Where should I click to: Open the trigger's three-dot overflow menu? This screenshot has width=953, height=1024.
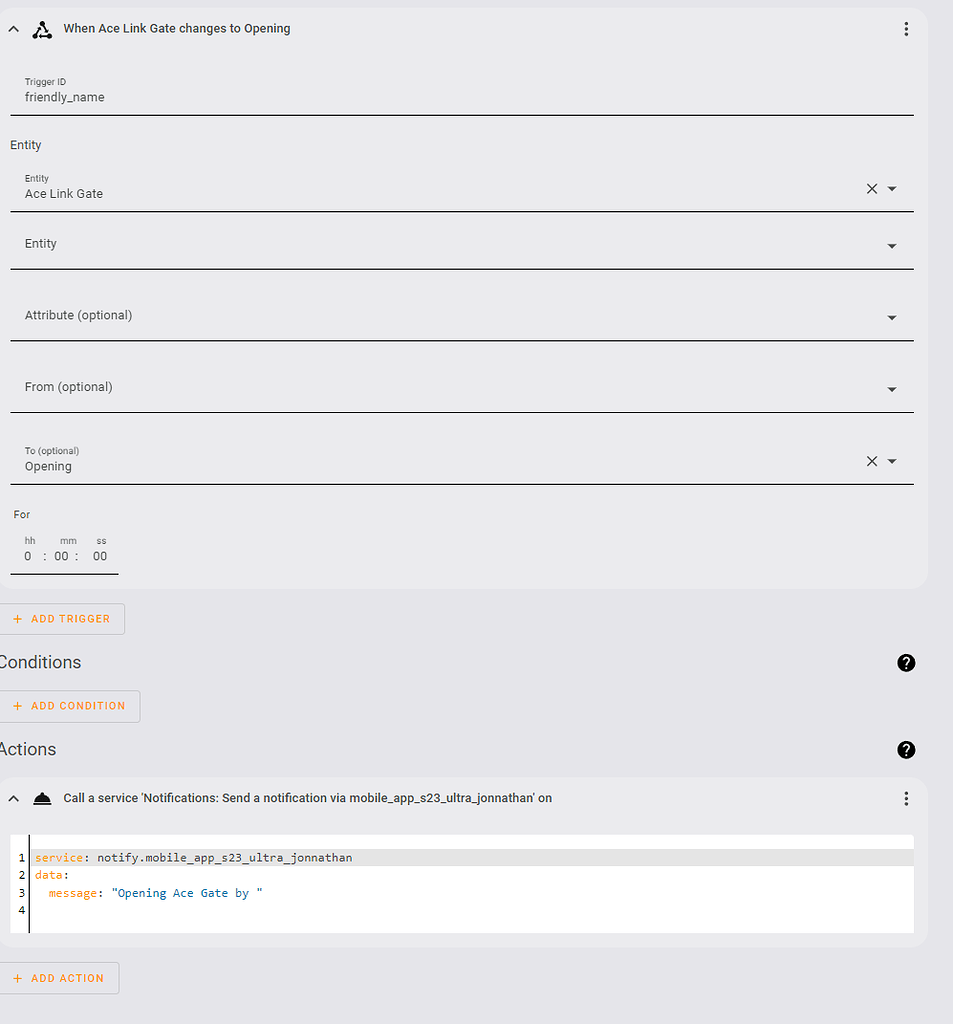click(906, 29)
